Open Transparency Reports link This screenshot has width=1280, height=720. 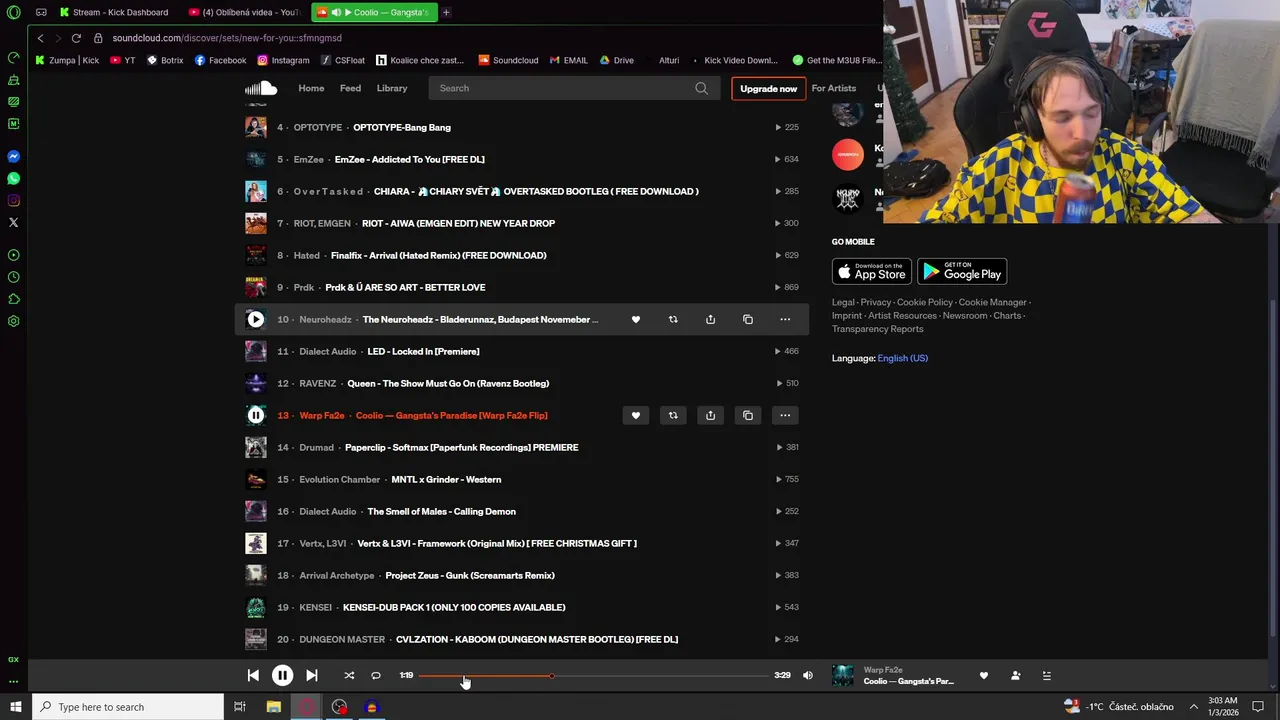(878, 329)
